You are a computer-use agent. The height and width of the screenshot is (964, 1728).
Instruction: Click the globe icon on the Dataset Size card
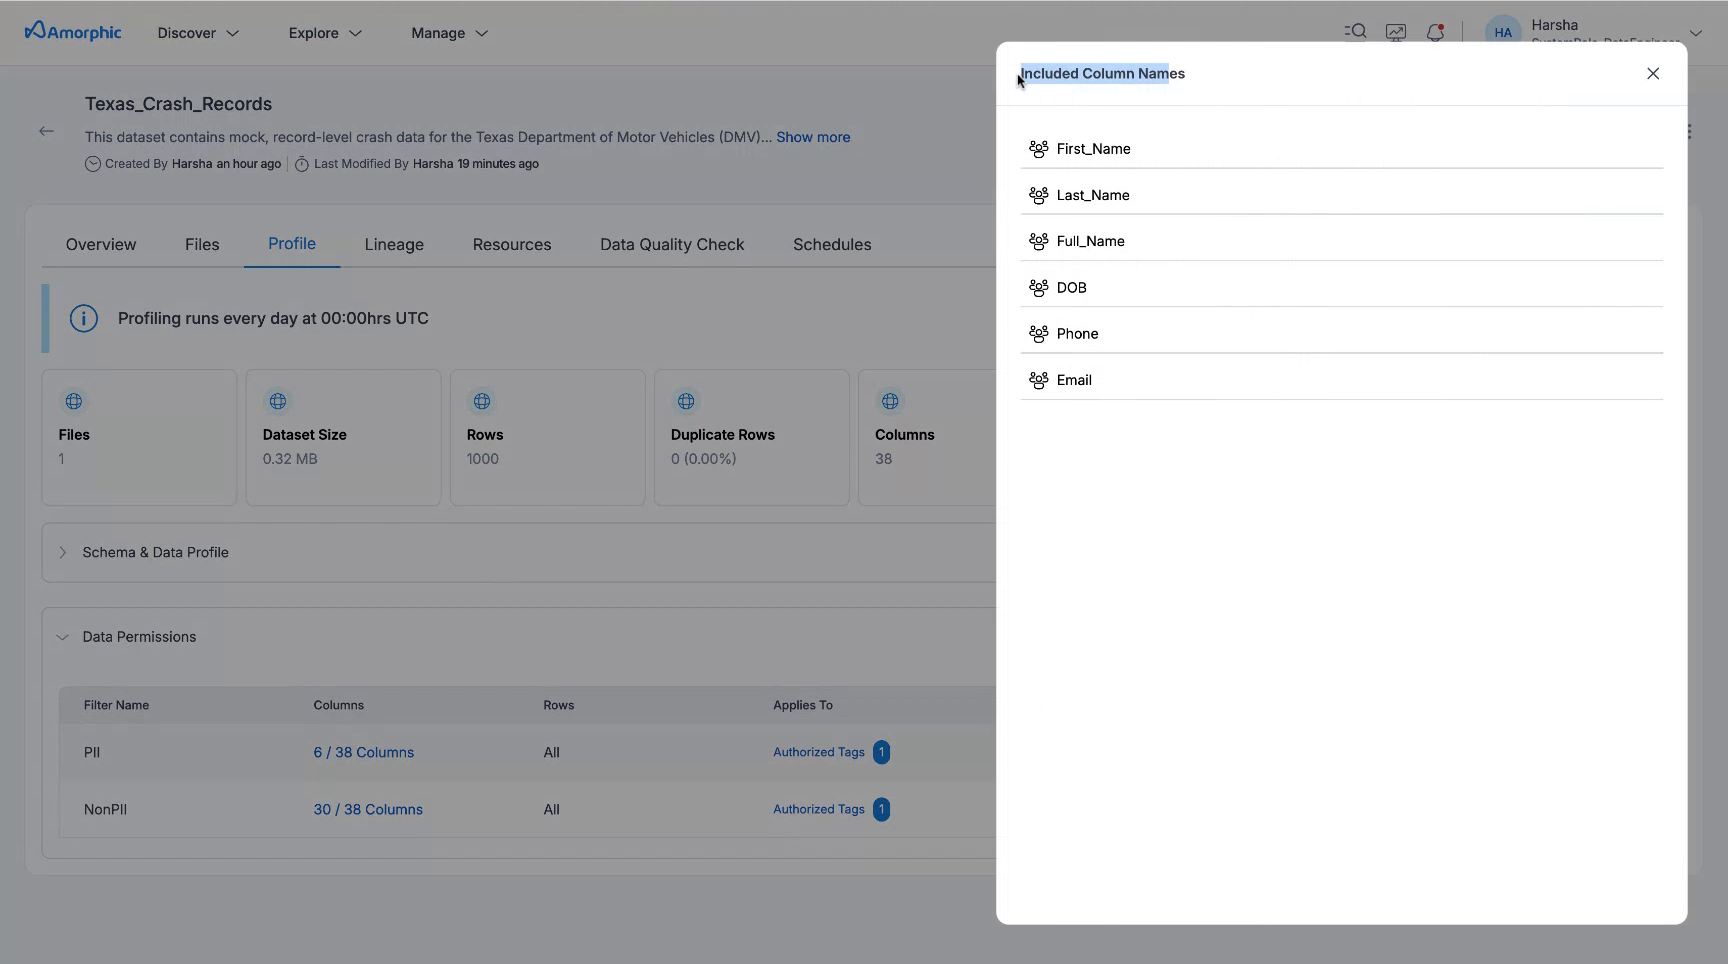pyautogui.click(x=277, y=401)
